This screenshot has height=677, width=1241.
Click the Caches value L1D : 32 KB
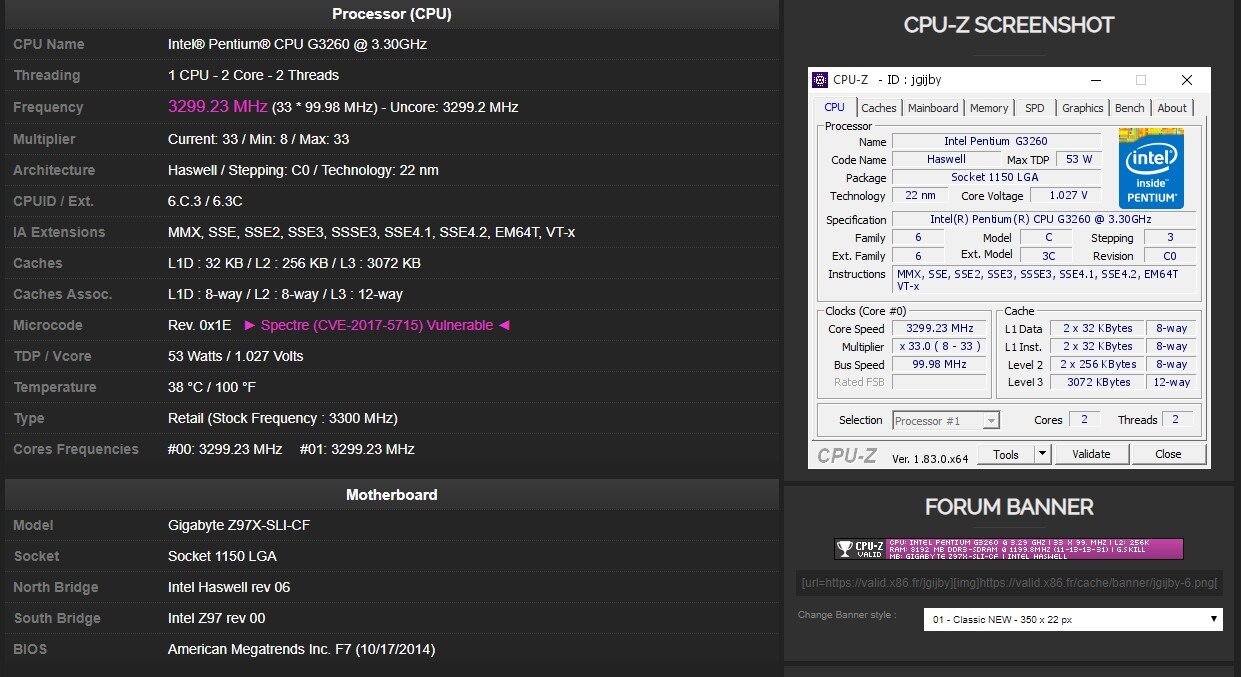click(x=294, y=263)
